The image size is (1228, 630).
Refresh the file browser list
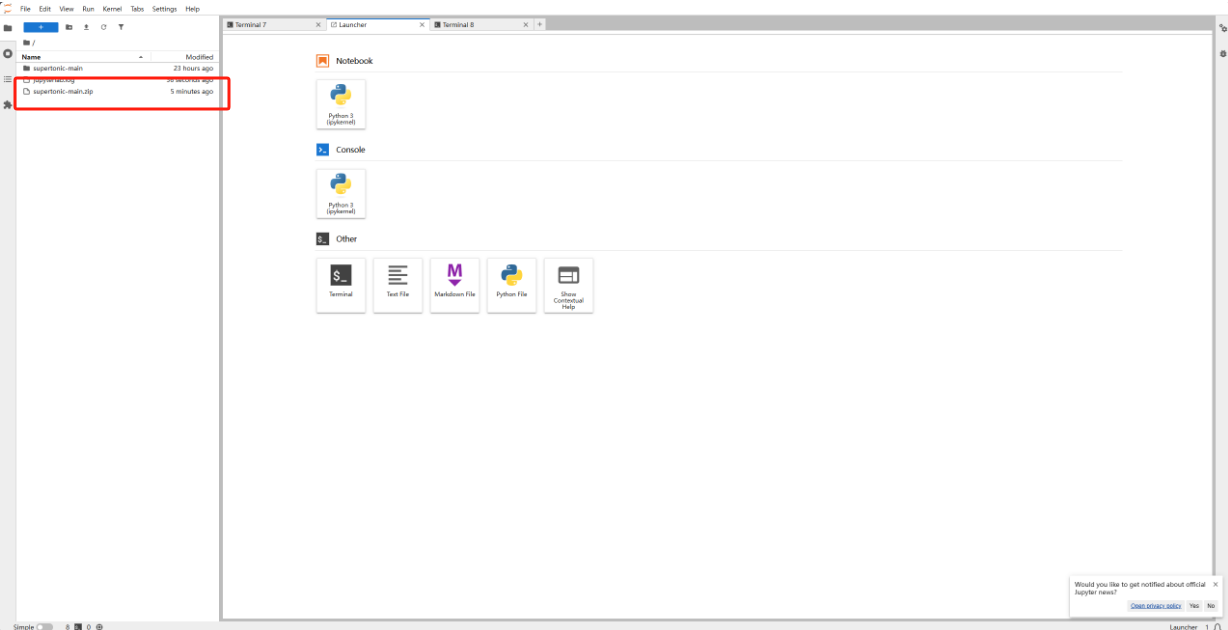point(103,27)
